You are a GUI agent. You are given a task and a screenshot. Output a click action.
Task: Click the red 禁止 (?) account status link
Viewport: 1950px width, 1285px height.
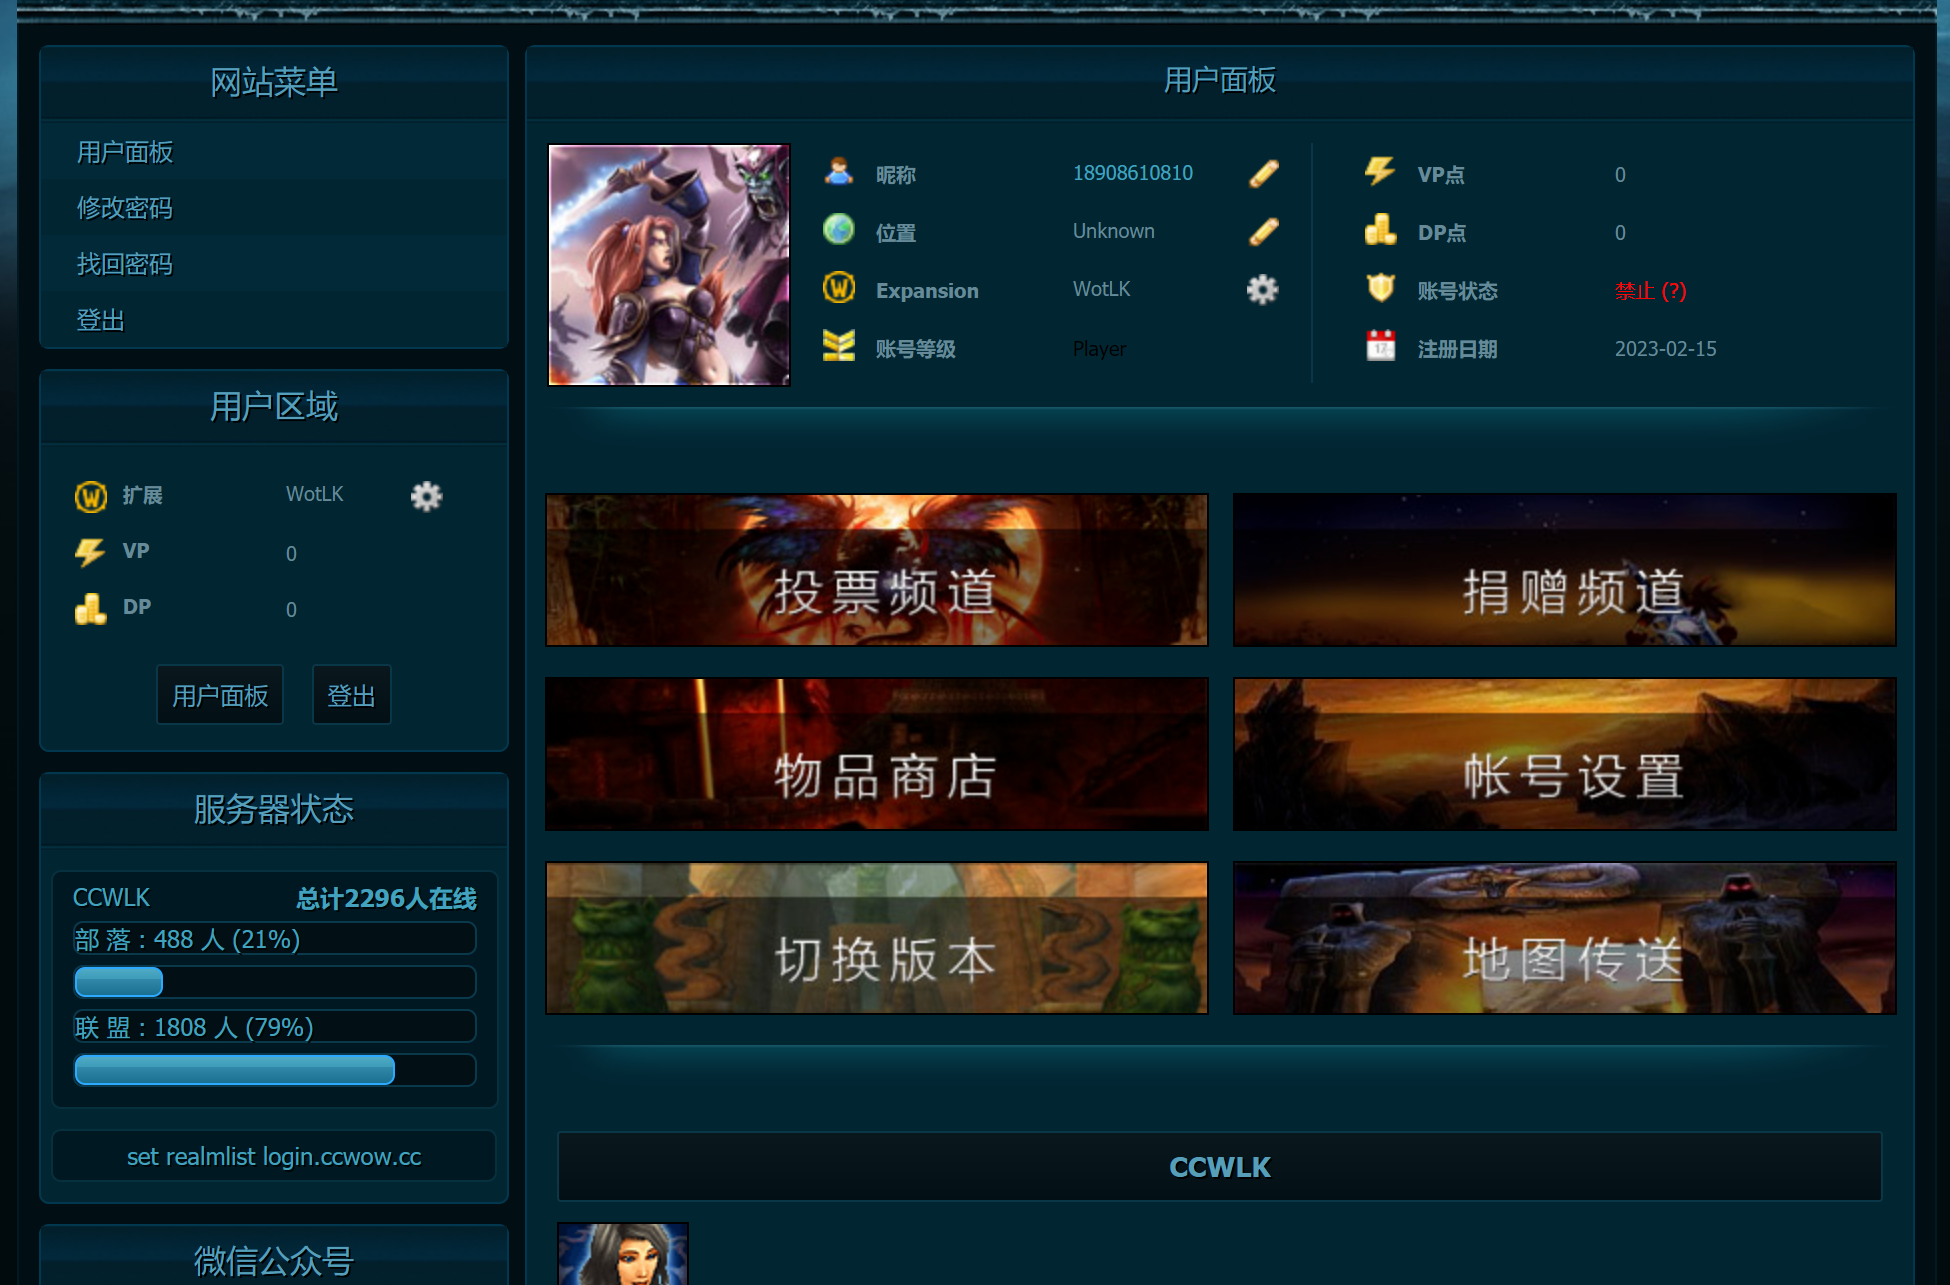click(1650, 291)
